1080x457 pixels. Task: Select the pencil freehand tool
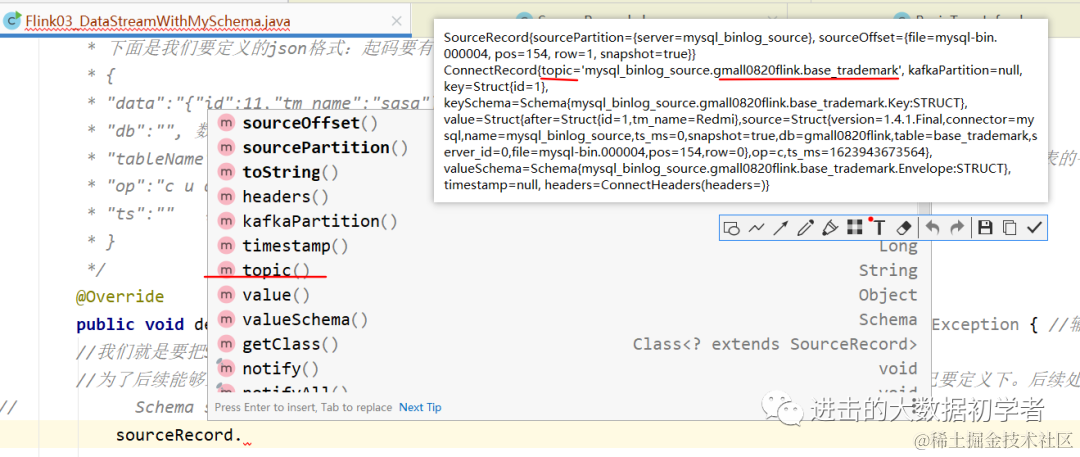click(x=804, y=228)
